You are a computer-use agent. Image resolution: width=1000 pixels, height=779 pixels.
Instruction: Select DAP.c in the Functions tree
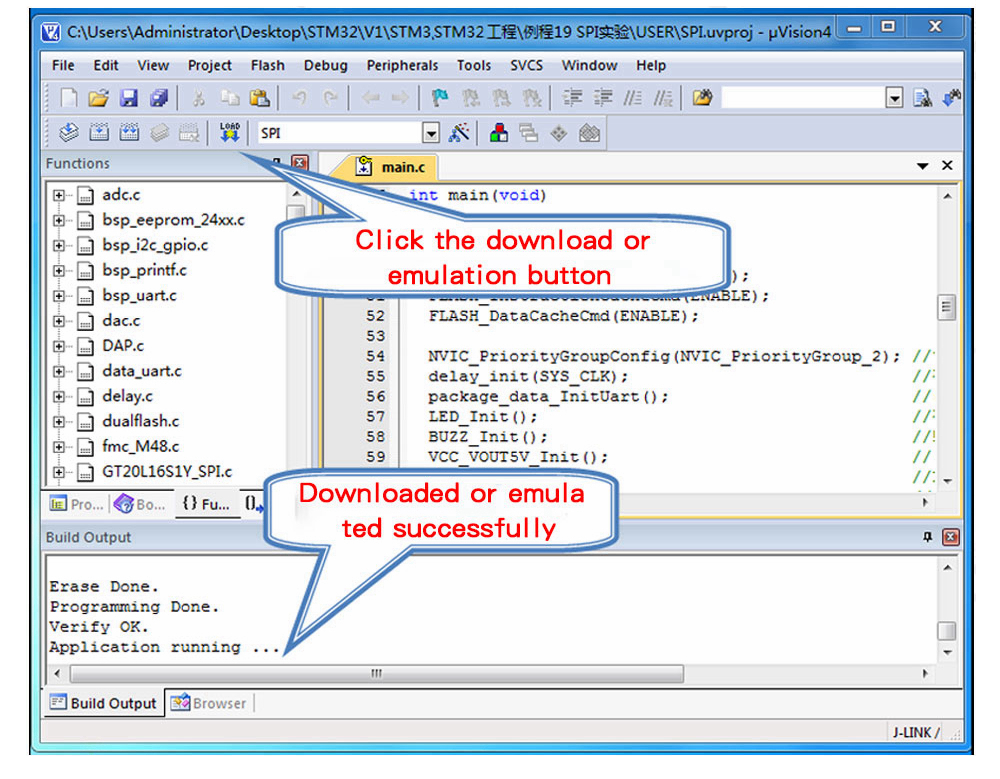click(123, 346)
